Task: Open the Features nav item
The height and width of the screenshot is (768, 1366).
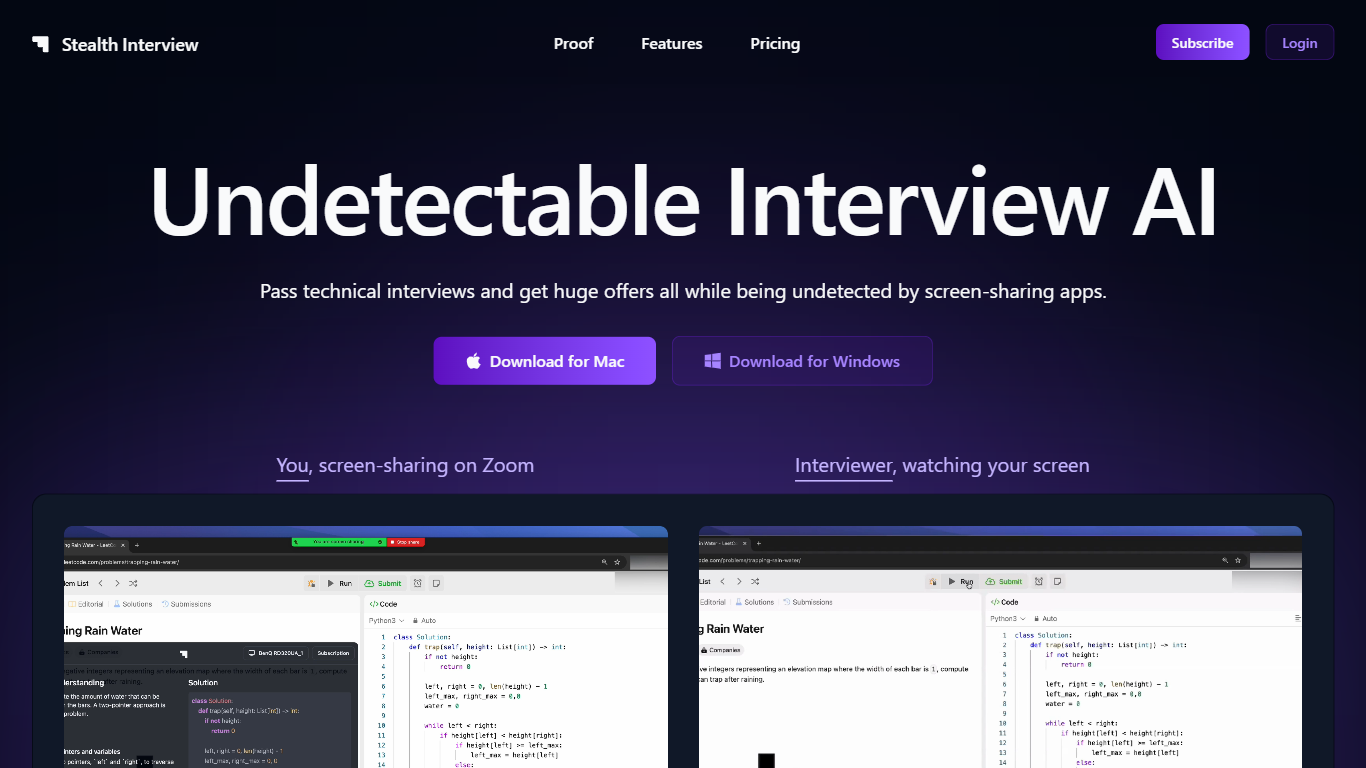Action: (x=672, y=44)
